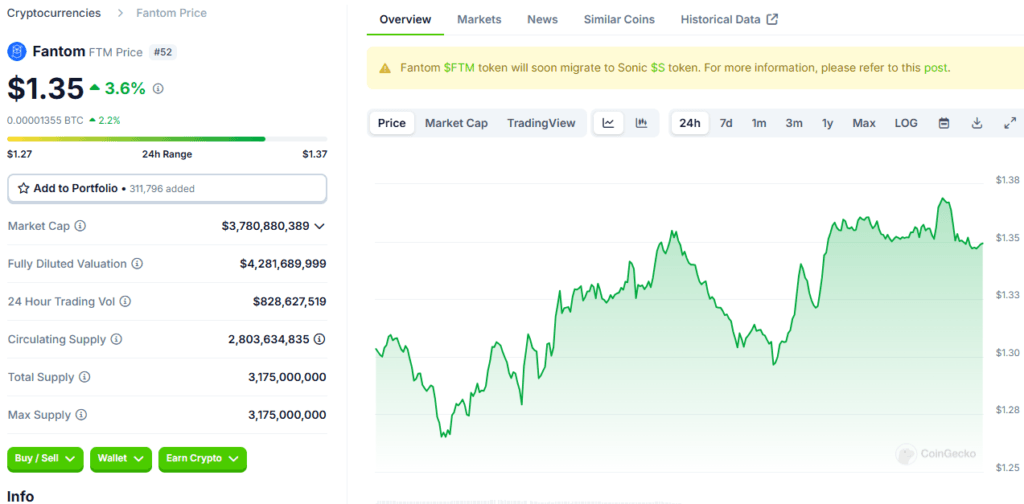The image size is (1024, 504).
Task: Click the Info section heading
Action: pos(20,496)
